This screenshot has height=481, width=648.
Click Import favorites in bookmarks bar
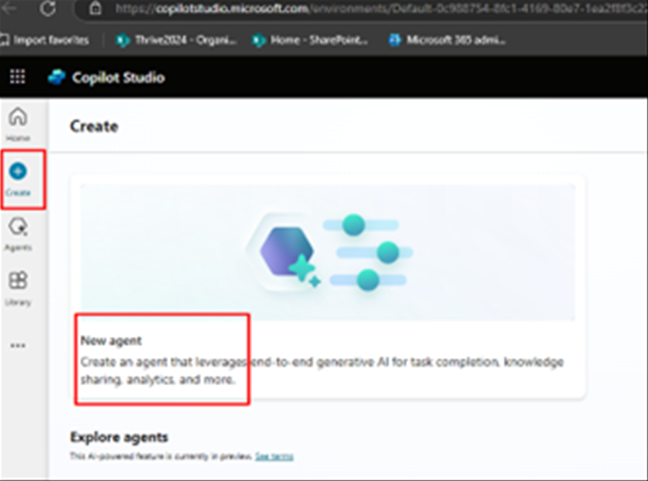pyautogui.click(x=45, y=40)
